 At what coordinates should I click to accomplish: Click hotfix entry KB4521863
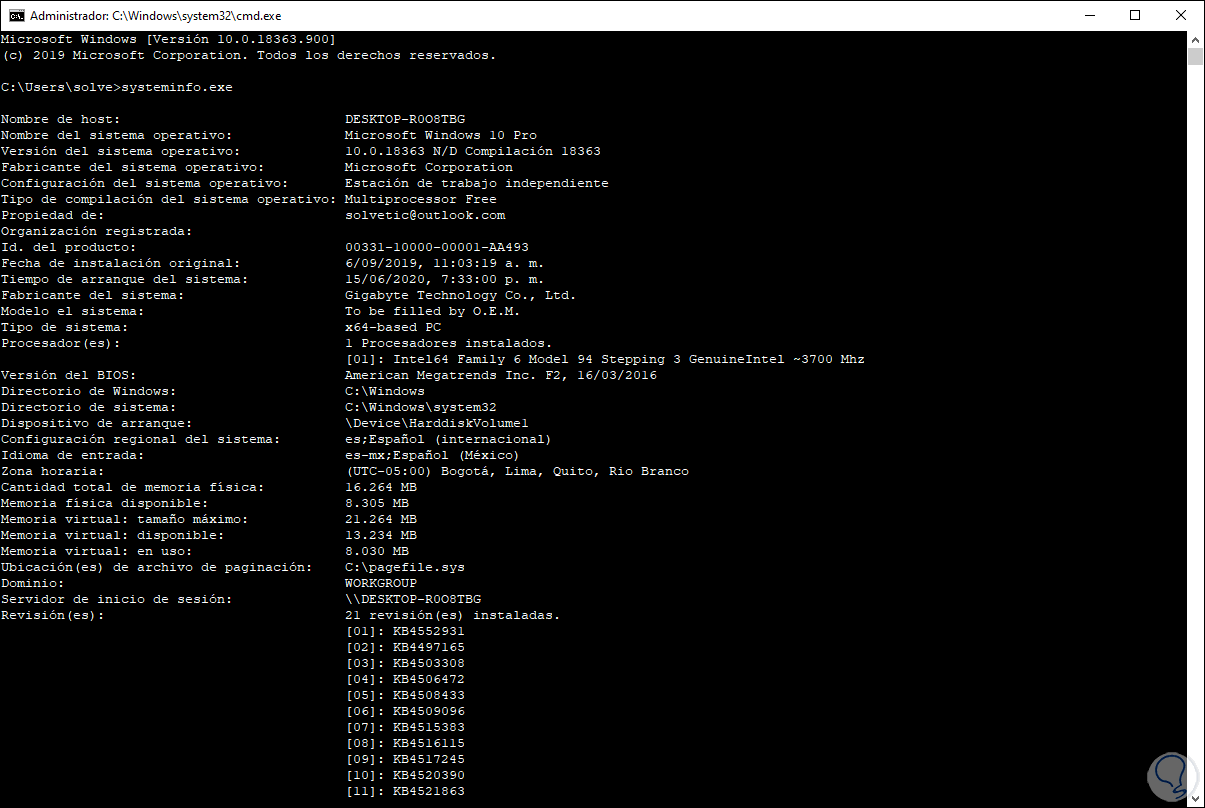(405, 791)
